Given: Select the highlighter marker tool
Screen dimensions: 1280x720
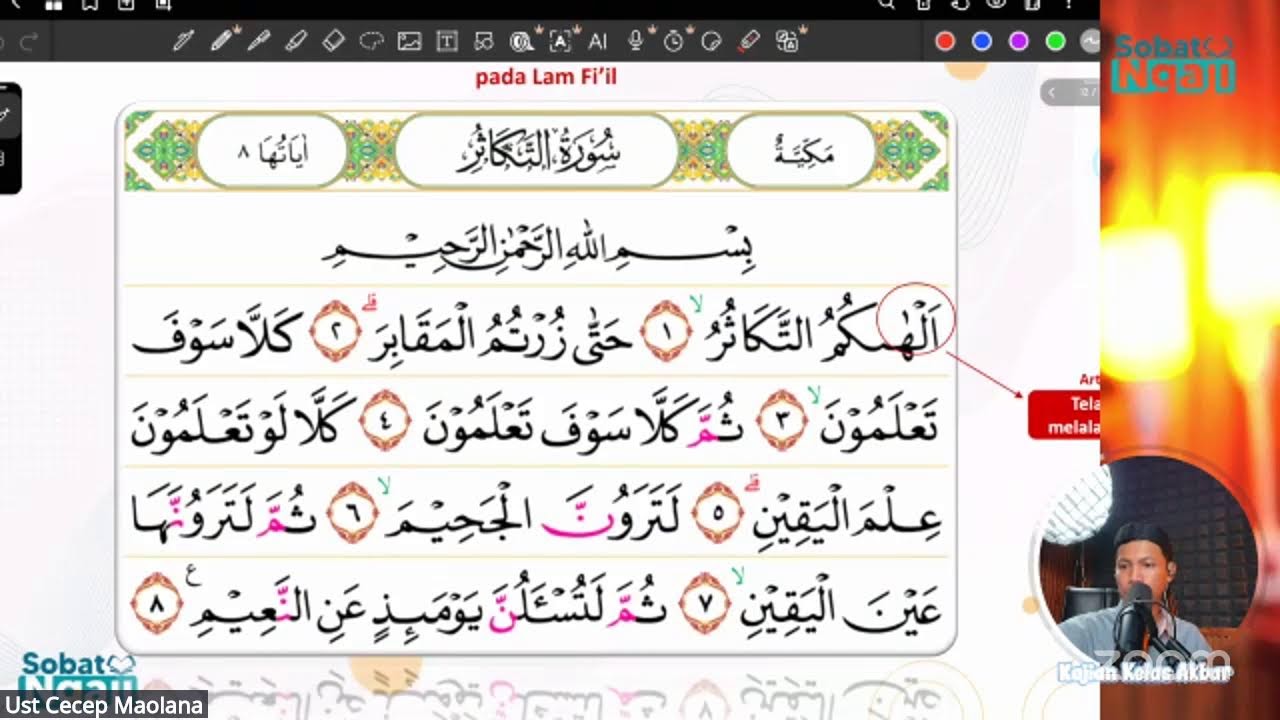Looking at the screenshot, I should pyautogui.click(x=295, y=41).
